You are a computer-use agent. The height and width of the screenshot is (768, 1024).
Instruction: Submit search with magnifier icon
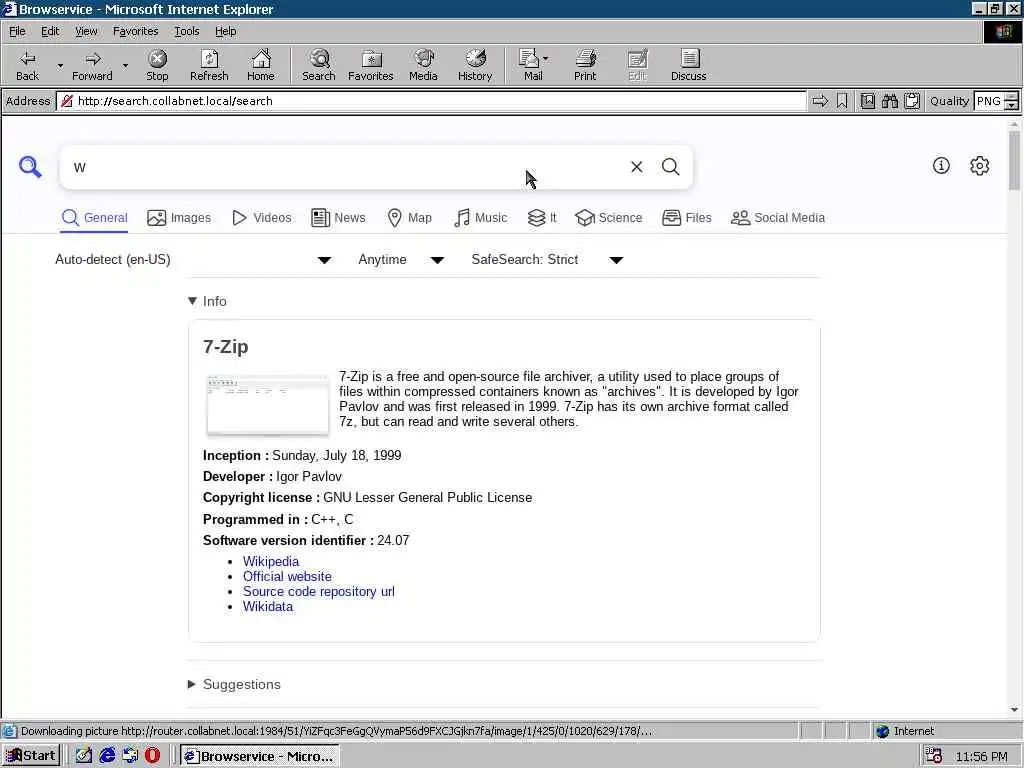point(670,167)
